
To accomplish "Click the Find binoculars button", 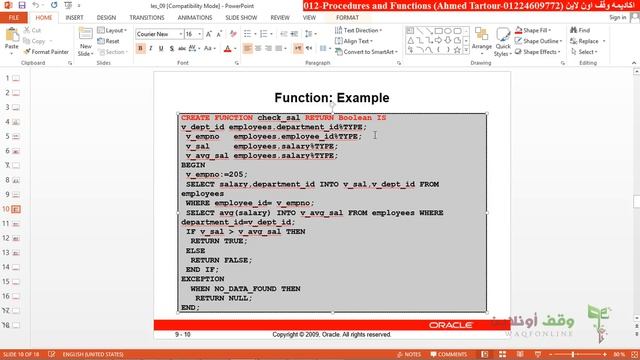I will coord(580,30).
